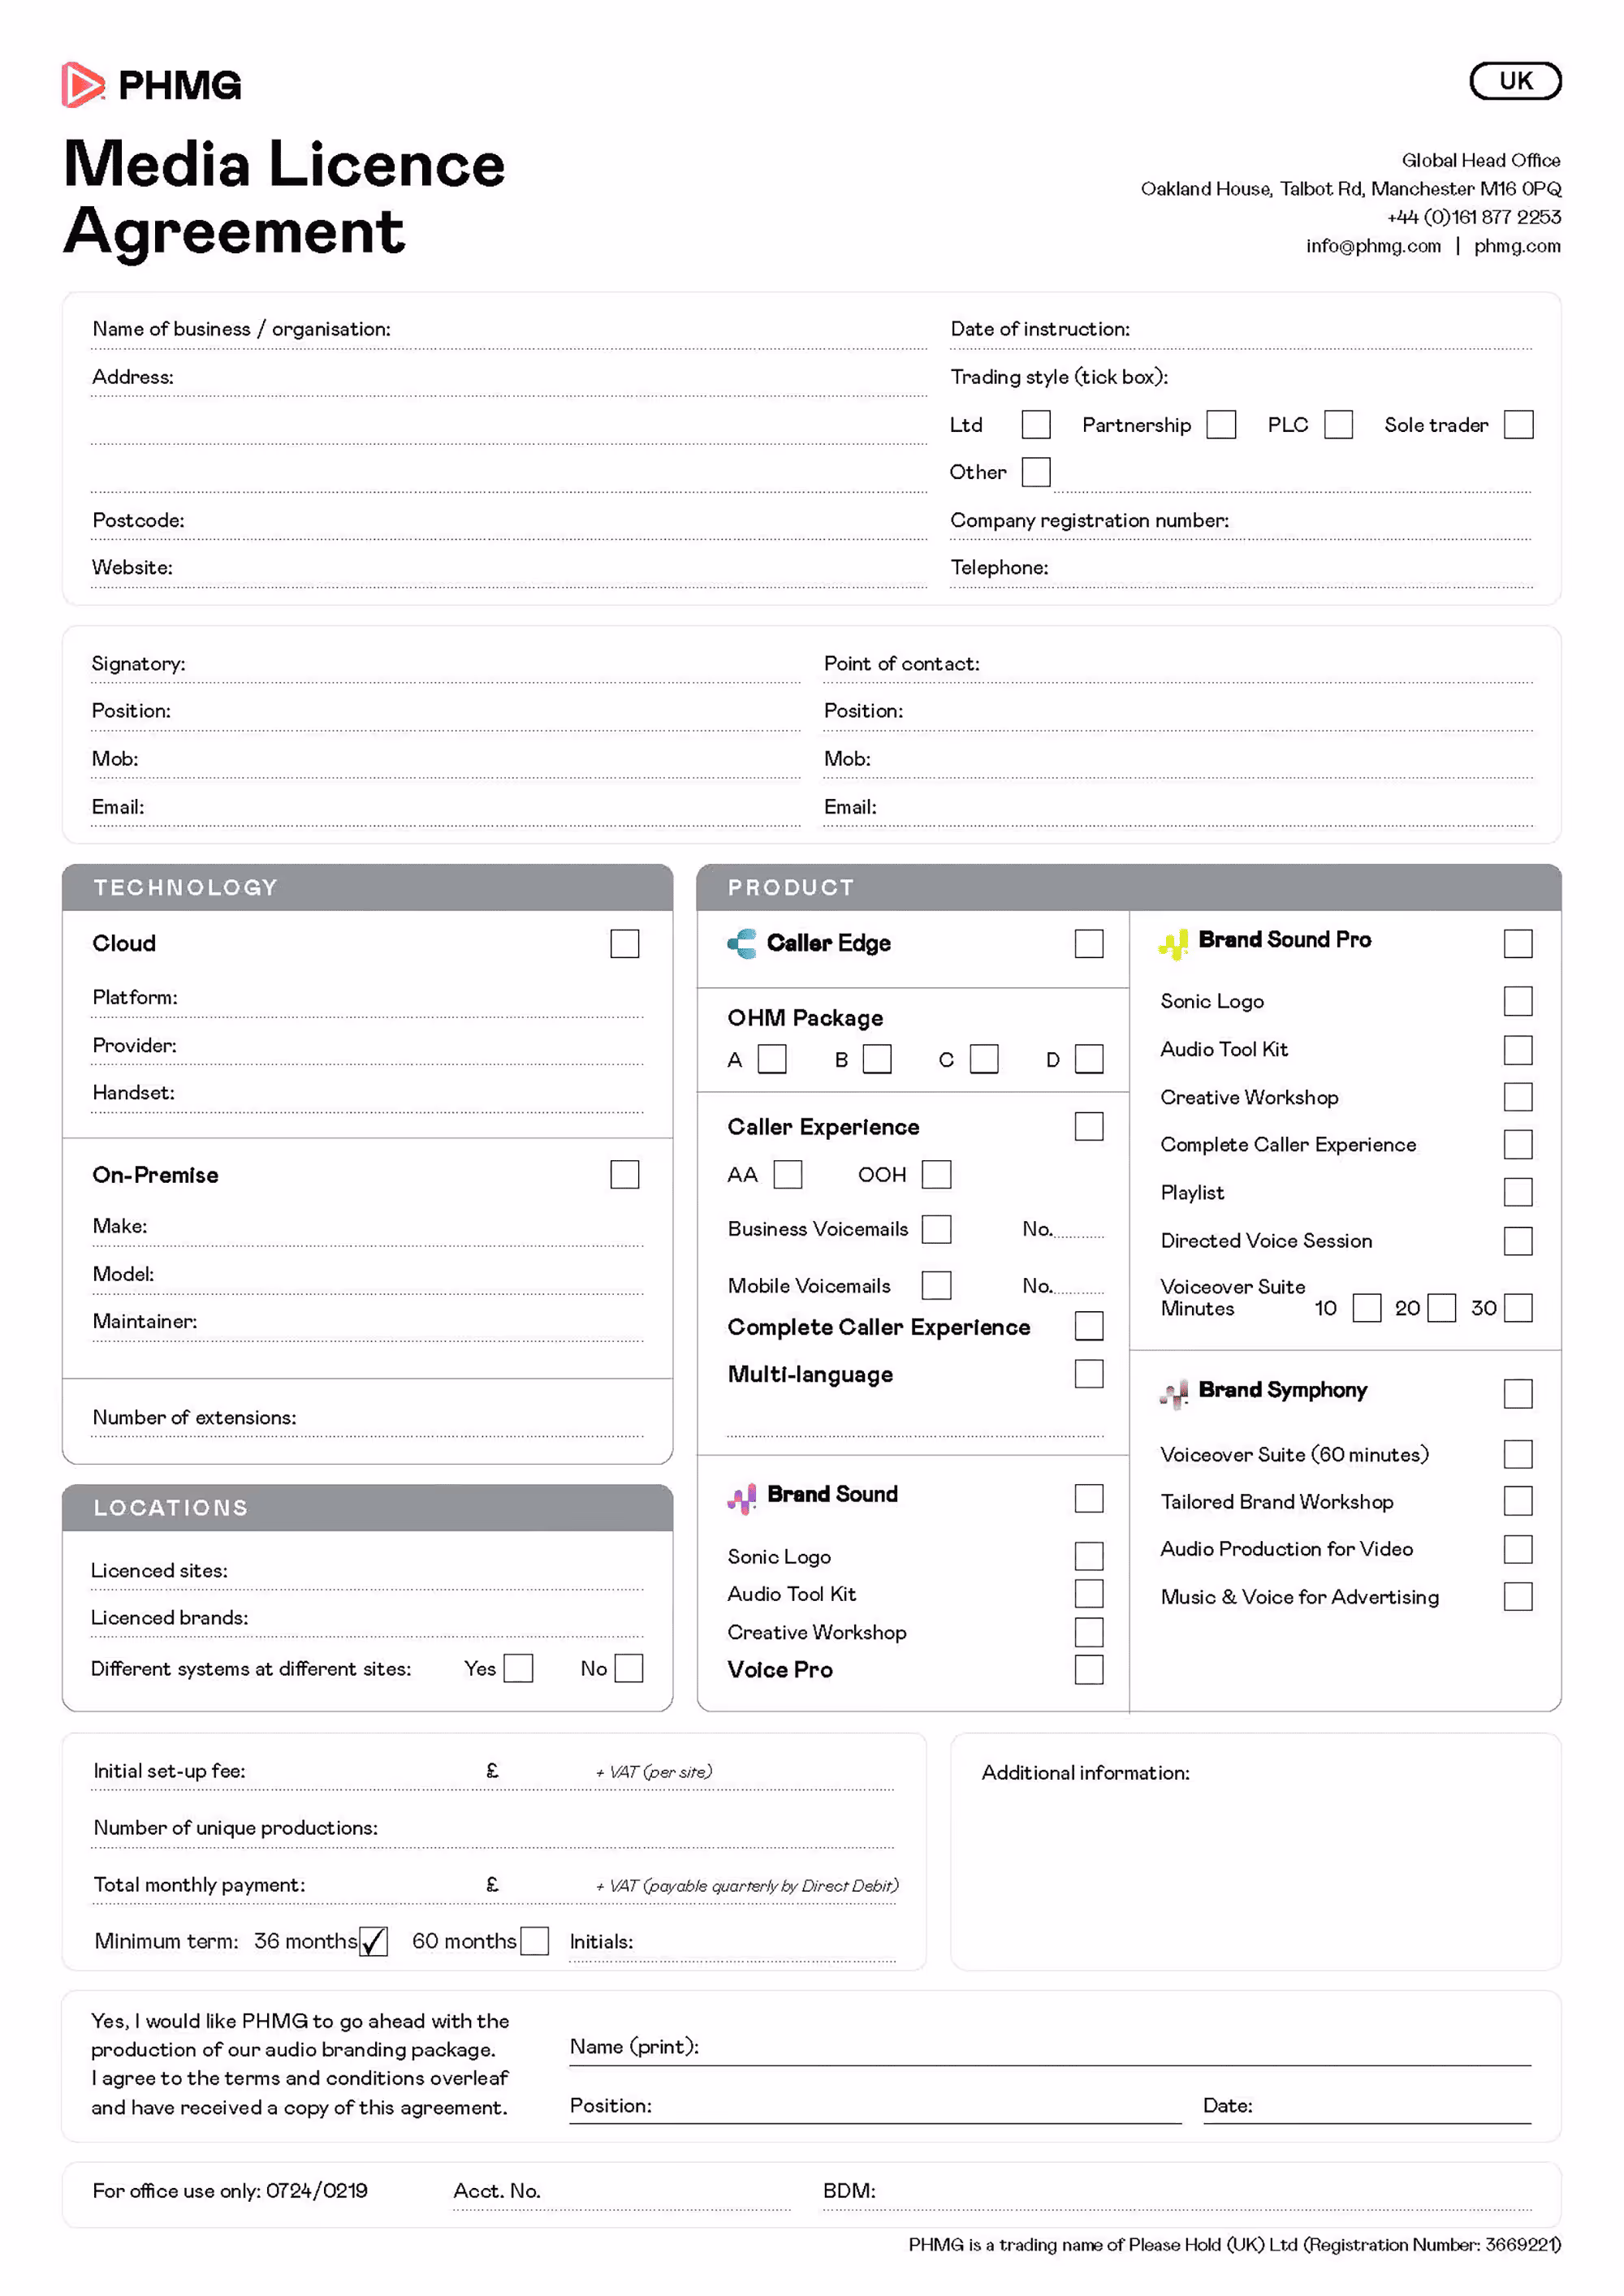Click the PHMG logo icon
The image size is (1624, 2296).
(x=82, y=85)
